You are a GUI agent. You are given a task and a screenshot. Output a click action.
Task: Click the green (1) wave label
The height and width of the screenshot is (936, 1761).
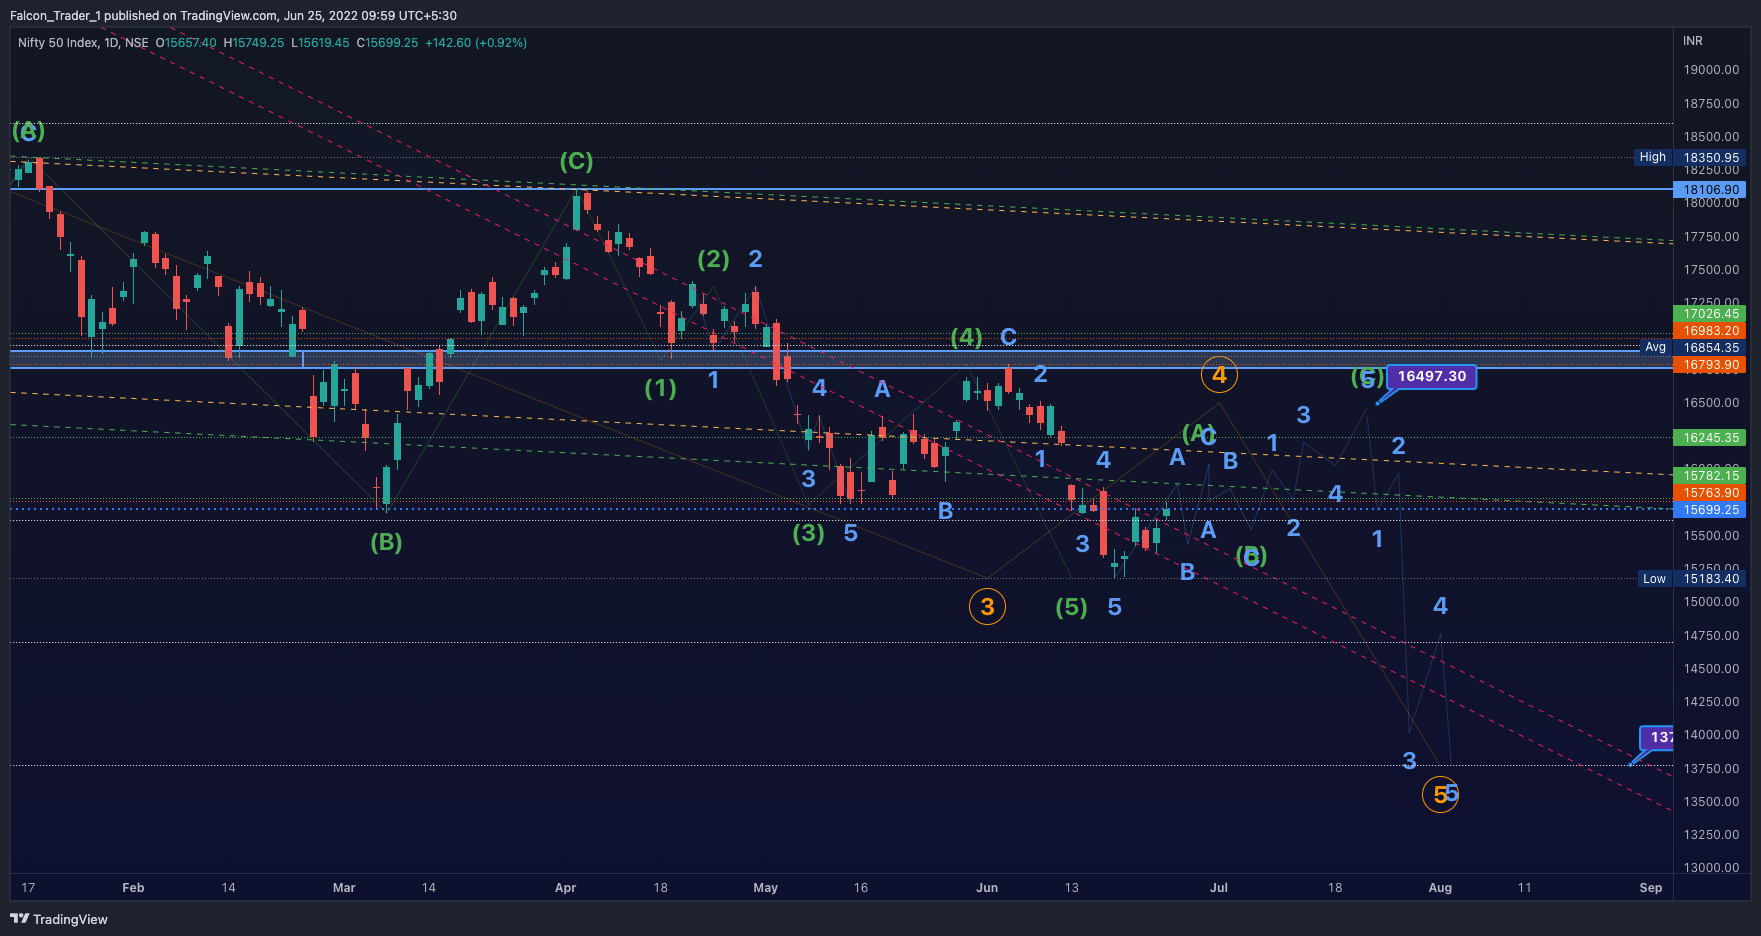(660, 388)
